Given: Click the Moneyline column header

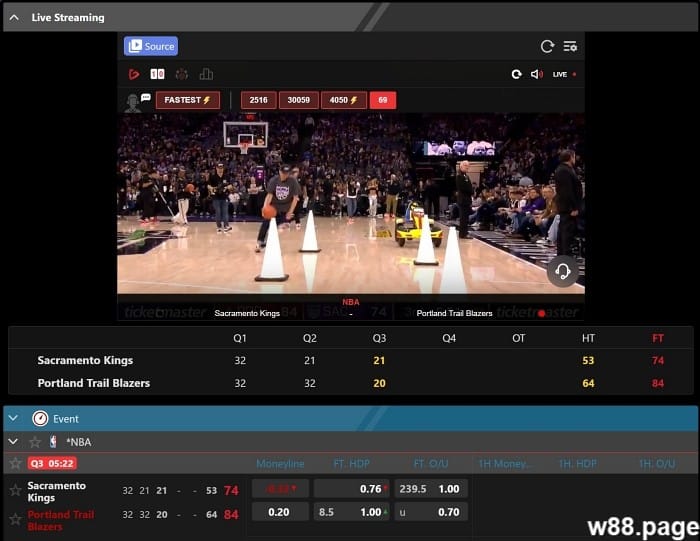Looking at the screenshot, I should coord(280,464).
